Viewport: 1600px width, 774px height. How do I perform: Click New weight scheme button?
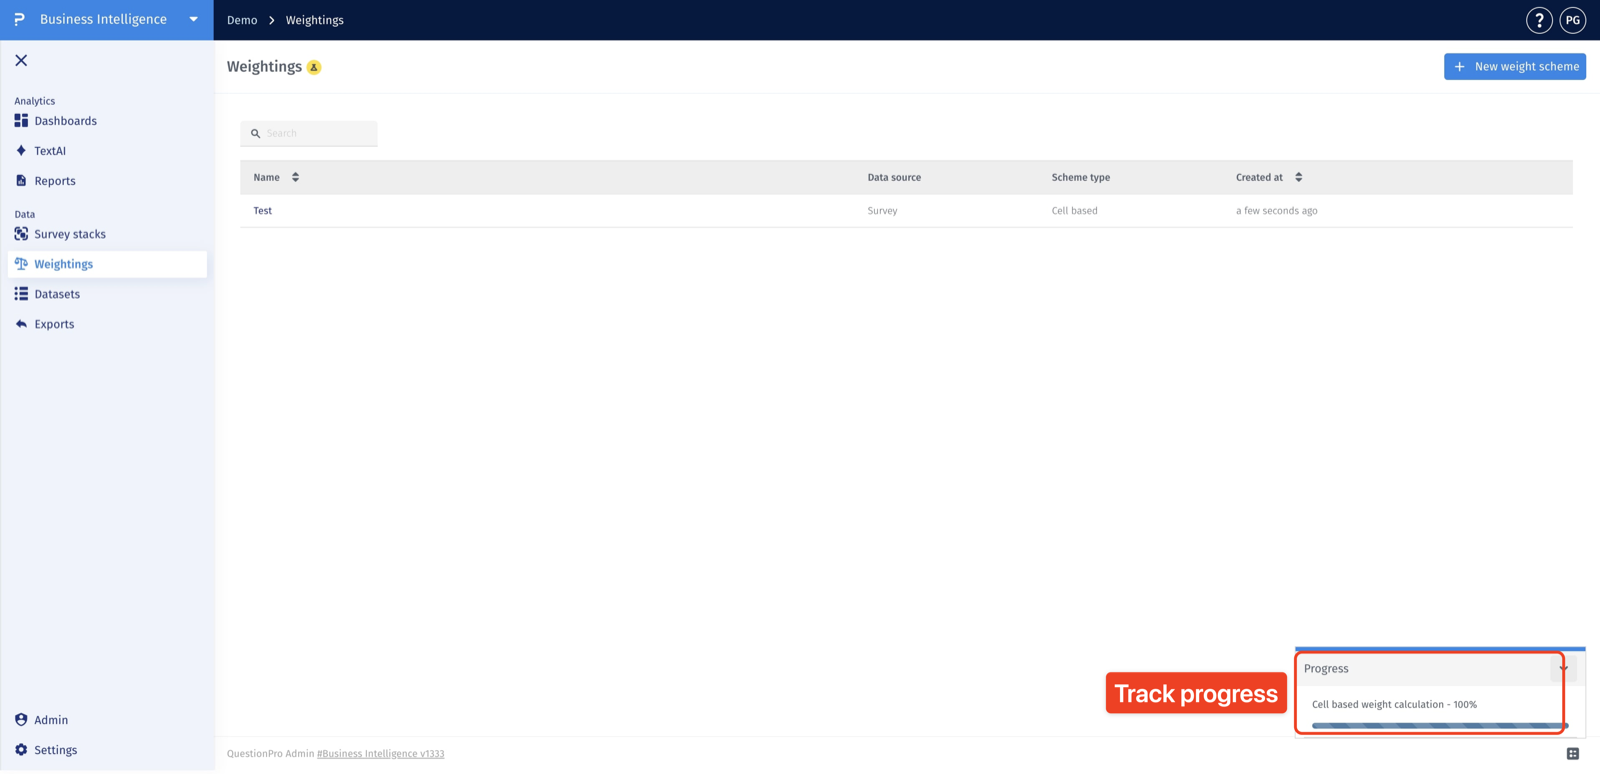point(1515,66)
